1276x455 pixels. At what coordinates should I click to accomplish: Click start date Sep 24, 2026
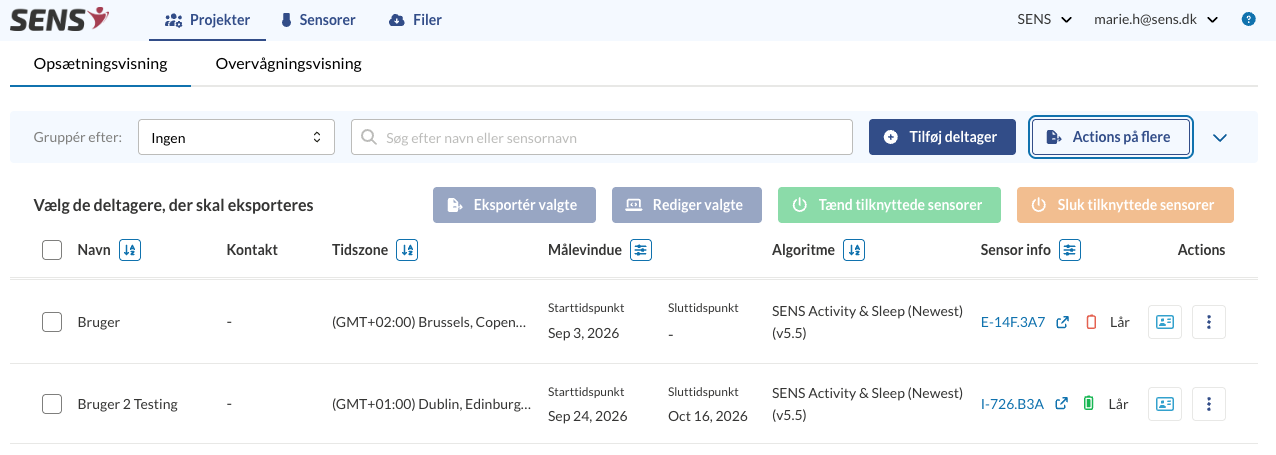pyautogui.click(x=588, y=415)
